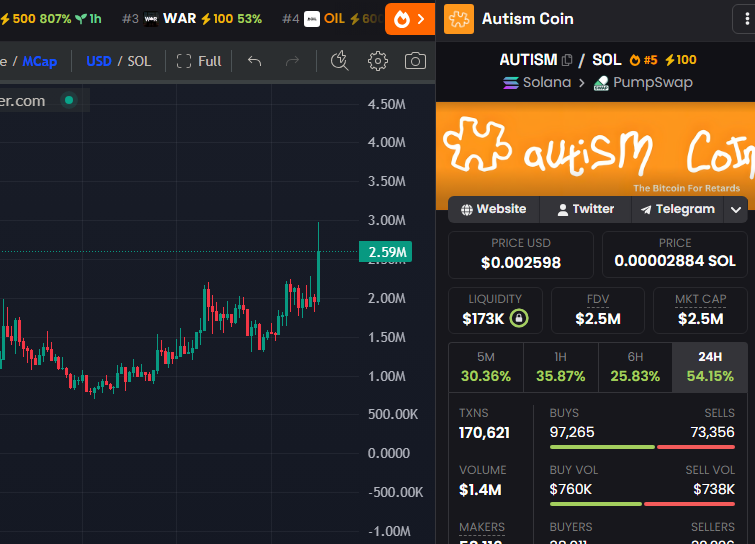Open the trending fire icon button

[x=410, y=19]
